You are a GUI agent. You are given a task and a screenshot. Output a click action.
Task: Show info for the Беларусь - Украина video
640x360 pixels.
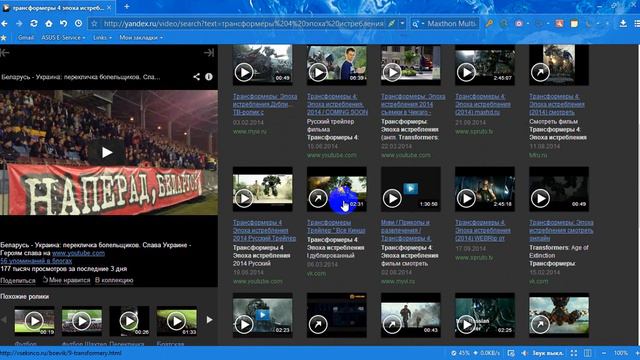[x=209, y=77]
